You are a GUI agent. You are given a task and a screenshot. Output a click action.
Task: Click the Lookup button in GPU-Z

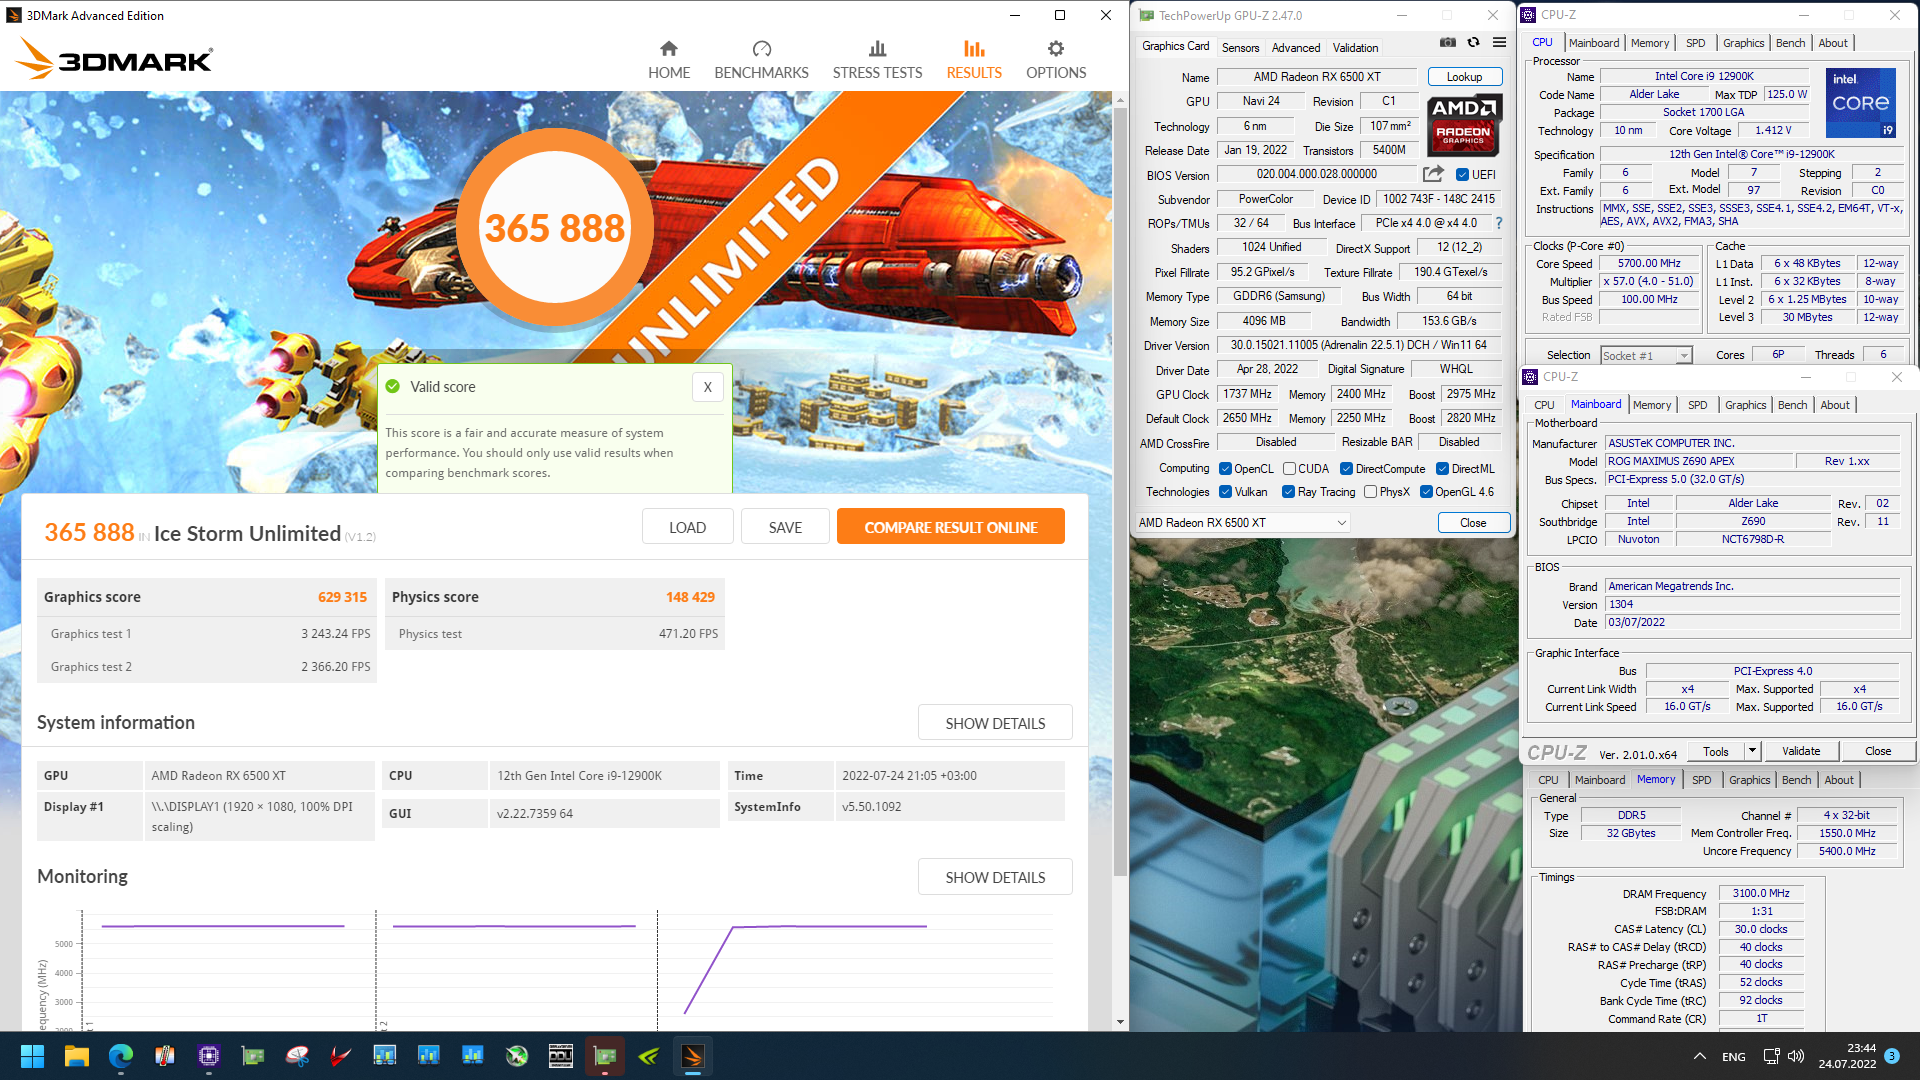pos(1464,77)
